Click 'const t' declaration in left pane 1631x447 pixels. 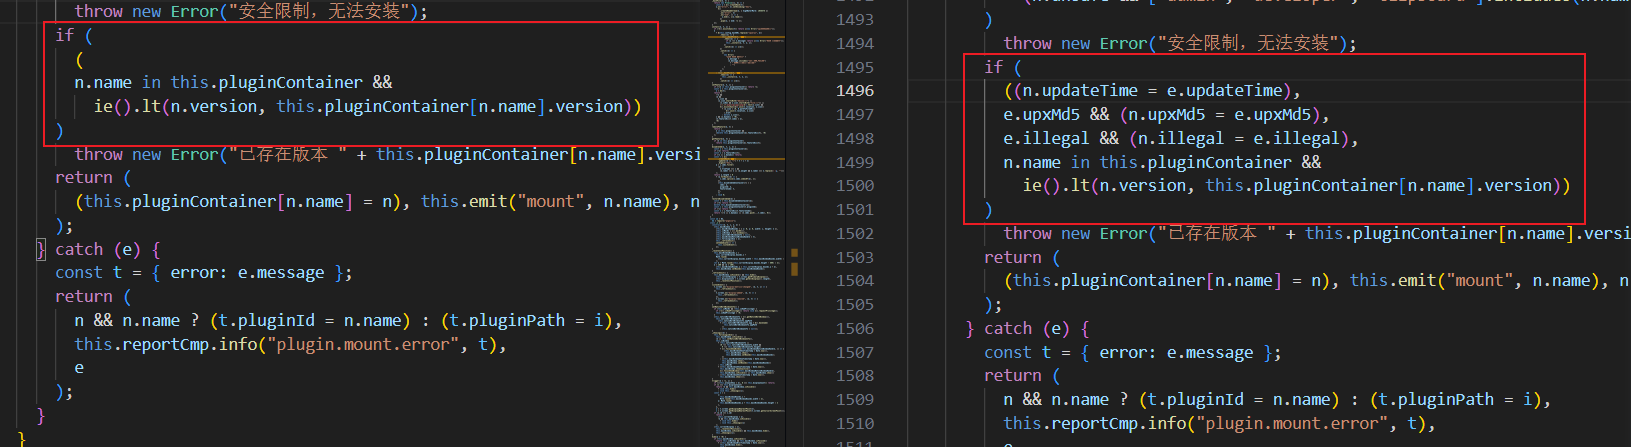pyautogui.click(x=88, y=273)
